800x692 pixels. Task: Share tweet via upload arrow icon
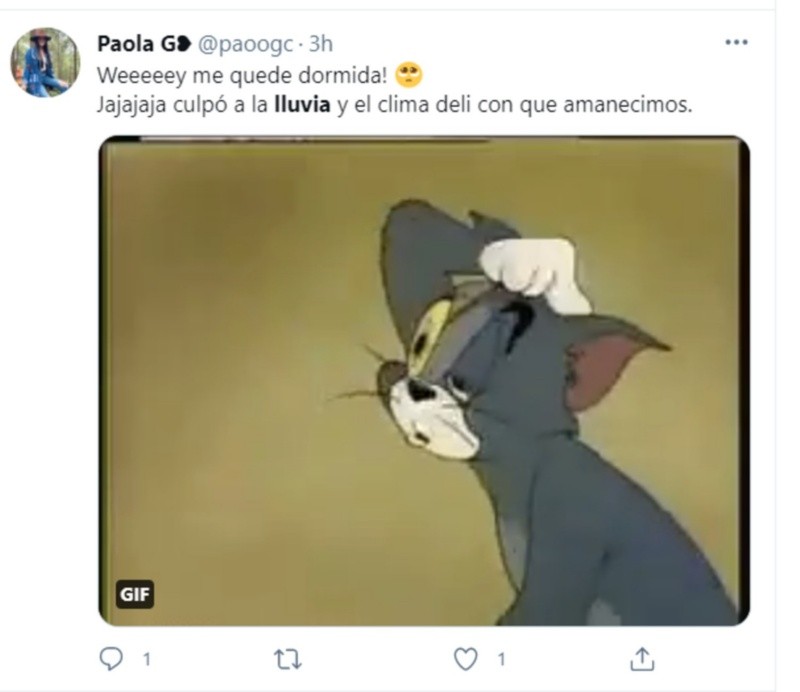(x=642, y=659)
